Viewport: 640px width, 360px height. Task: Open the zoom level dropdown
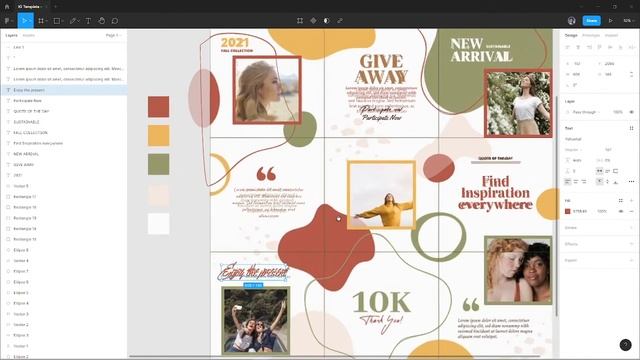pos(629,20)
